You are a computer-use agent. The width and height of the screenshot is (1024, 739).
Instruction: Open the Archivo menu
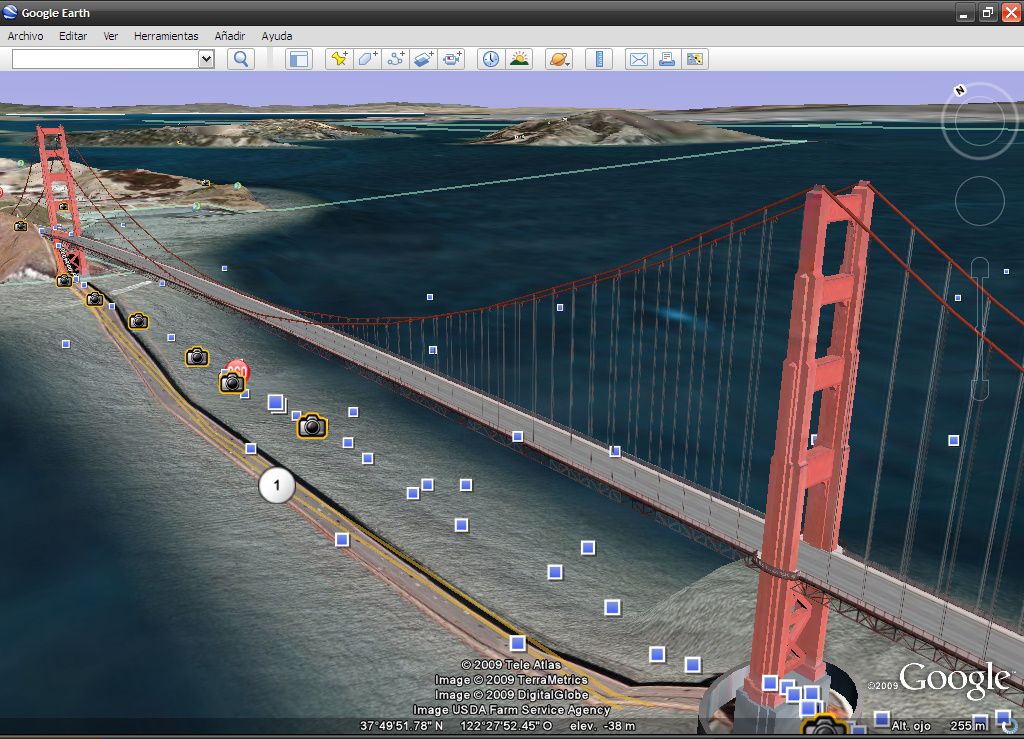25,36
